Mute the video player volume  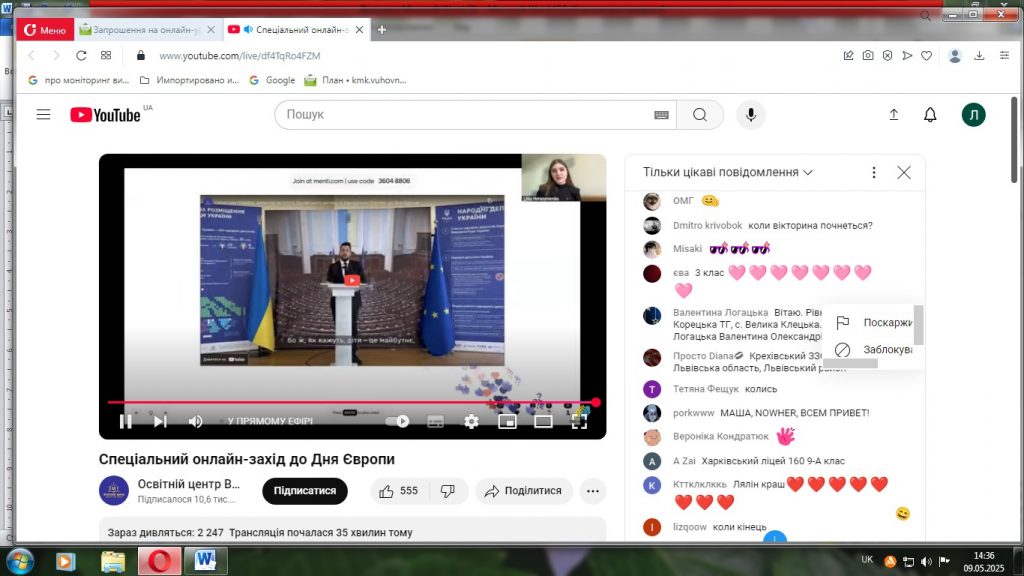pos(196,421)
